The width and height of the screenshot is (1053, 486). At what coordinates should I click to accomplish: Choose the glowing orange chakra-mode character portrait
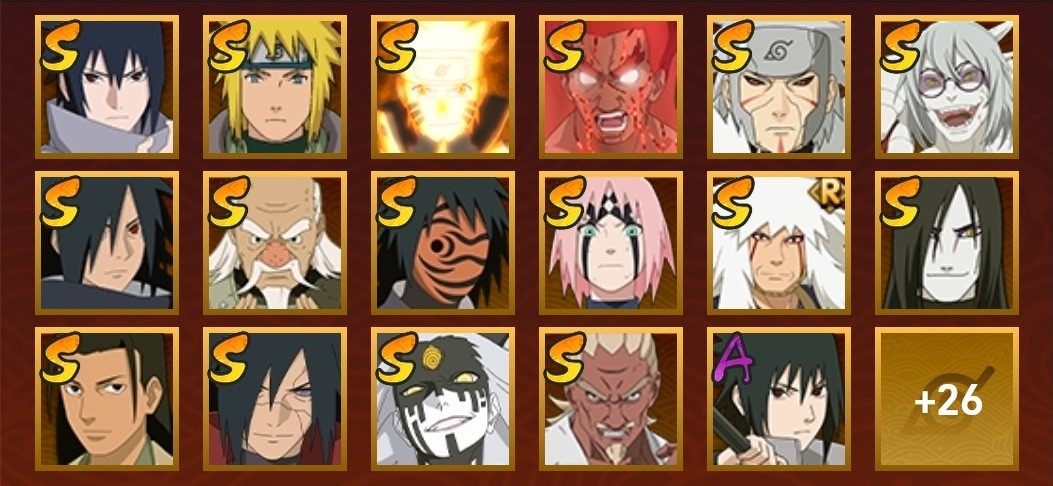tap(443, 87)
